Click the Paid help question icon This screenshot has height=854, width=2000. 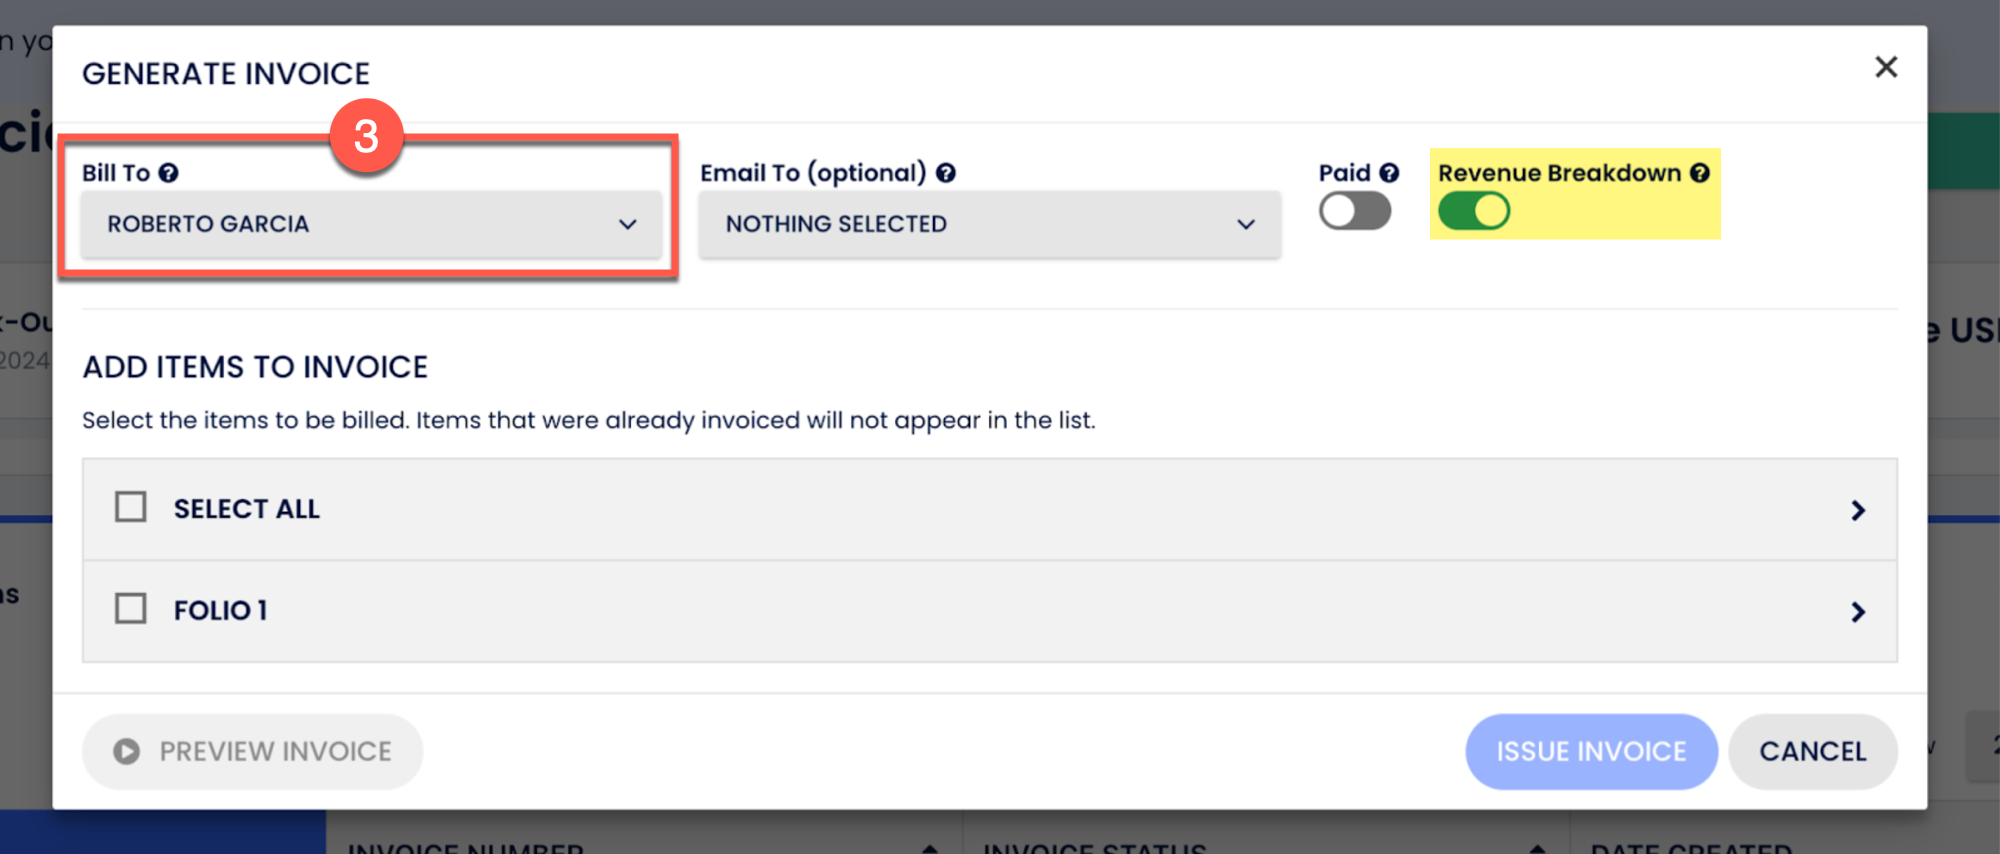(1389, 173)
